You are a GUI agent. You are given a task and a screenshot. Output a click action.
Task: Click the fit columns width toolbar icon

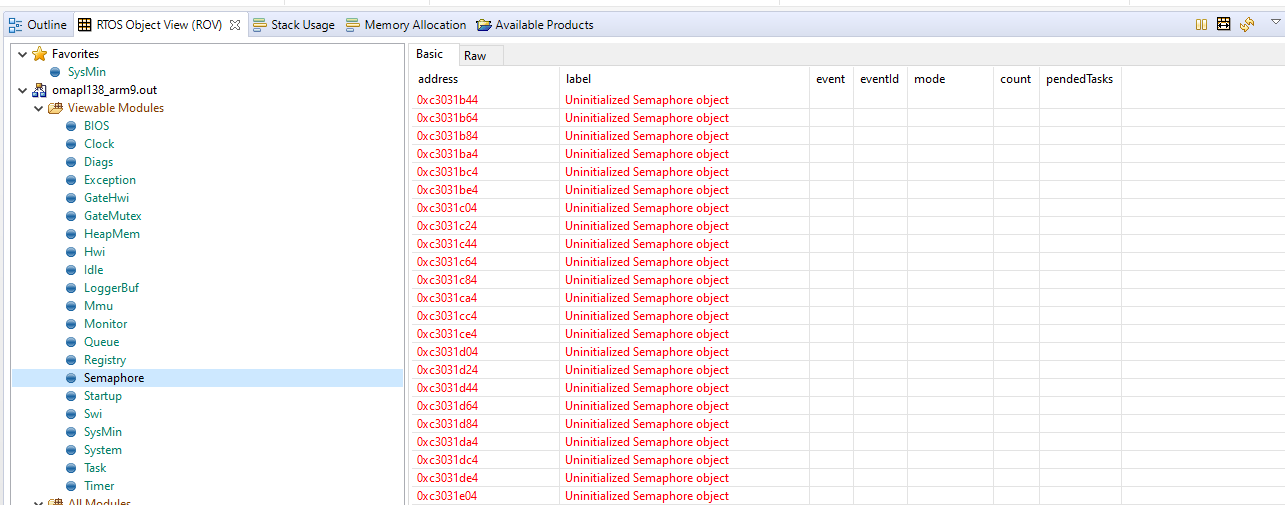point(1223,24)
